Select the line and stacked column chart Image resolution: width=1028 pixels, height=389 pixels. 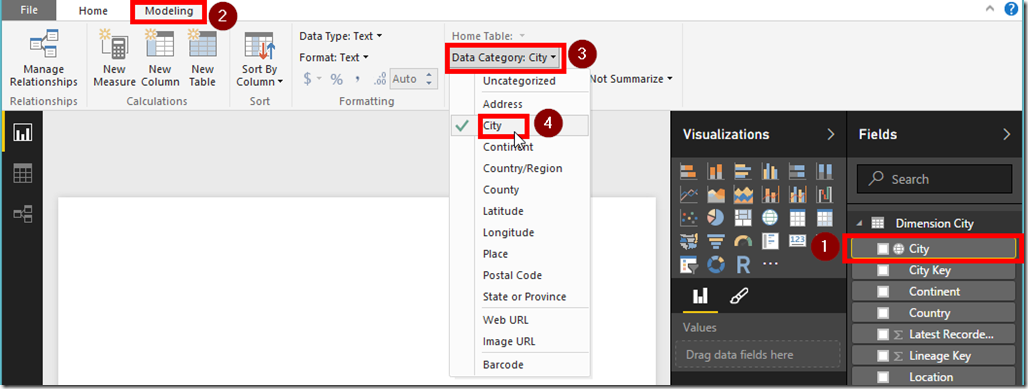point(770,195)
